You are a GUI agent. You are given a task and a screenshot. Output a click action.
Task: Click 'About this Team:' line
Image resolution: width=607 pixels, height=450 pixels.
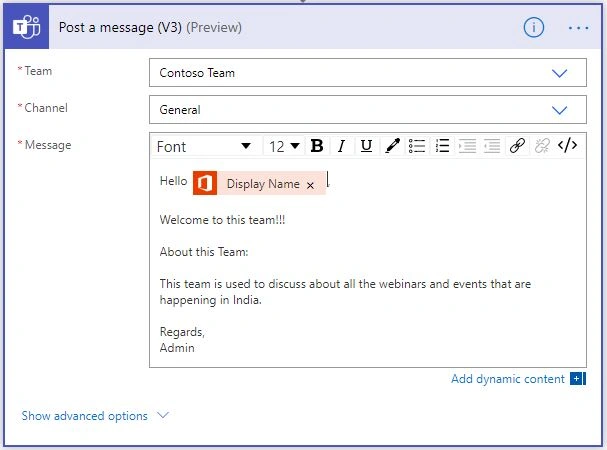(x=204, y=252)
